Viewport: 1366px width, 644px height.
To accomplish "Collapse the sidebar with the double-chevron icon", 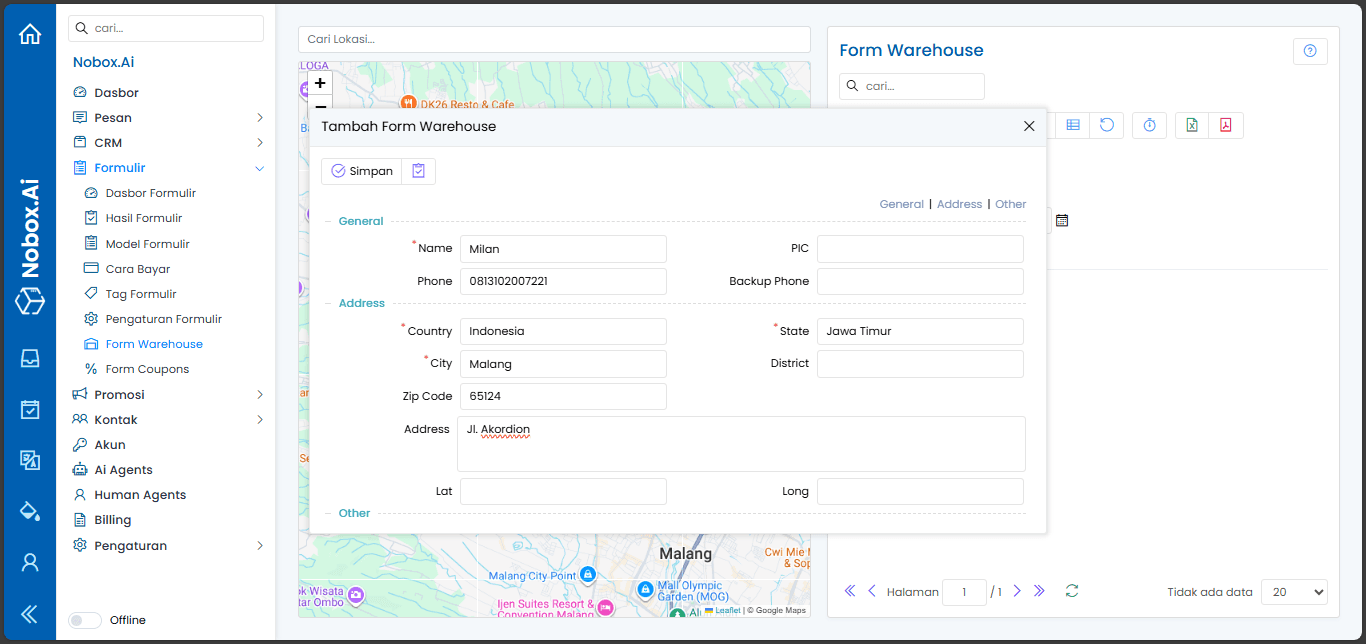I will [x=28, y=615].
